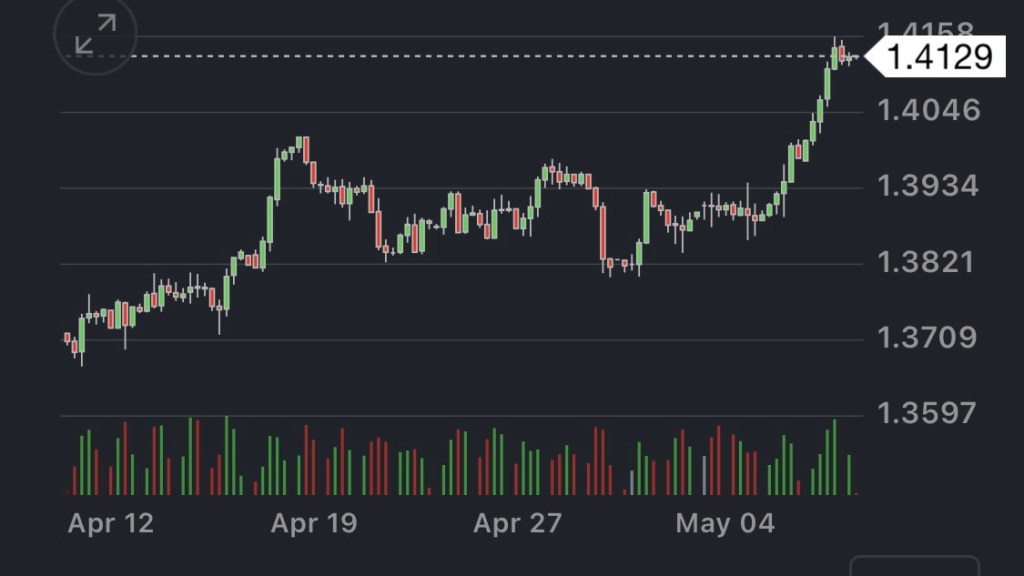This screenshot has height=576, width=1024.
Task: Select the tallest volume bar under the final rally
Action: tap(835, 457)
